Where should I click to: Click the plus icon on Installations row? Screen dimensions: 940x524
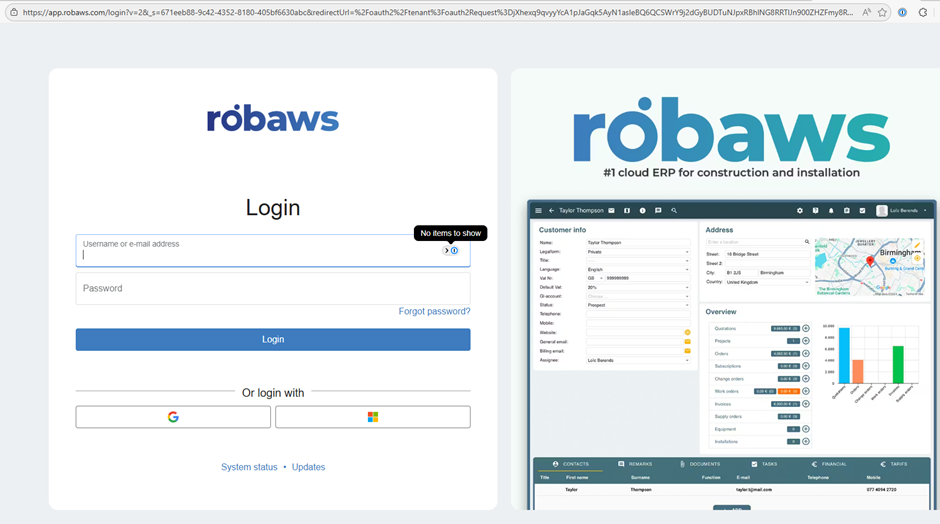(806, 442)
